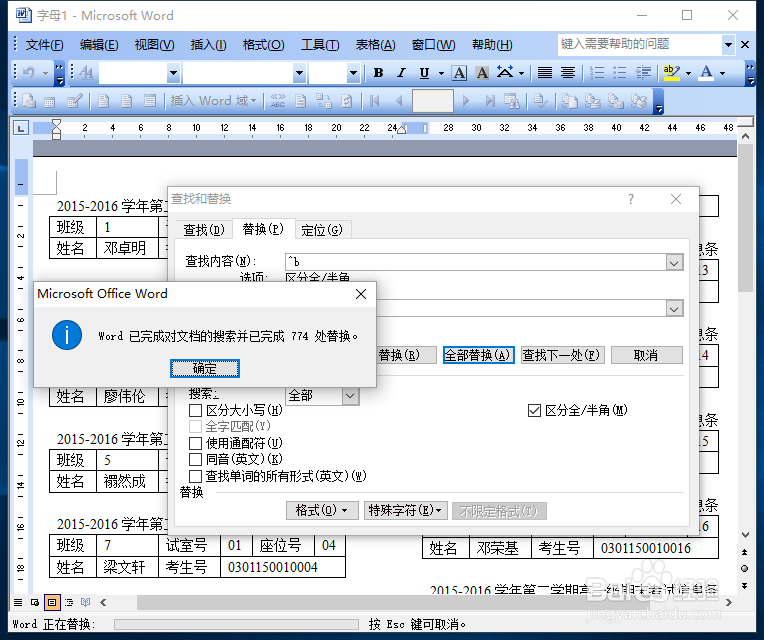Open the font size dropdown arrow
The height and width of the screenshot is (640, 764).
click(x=353, y=74)
